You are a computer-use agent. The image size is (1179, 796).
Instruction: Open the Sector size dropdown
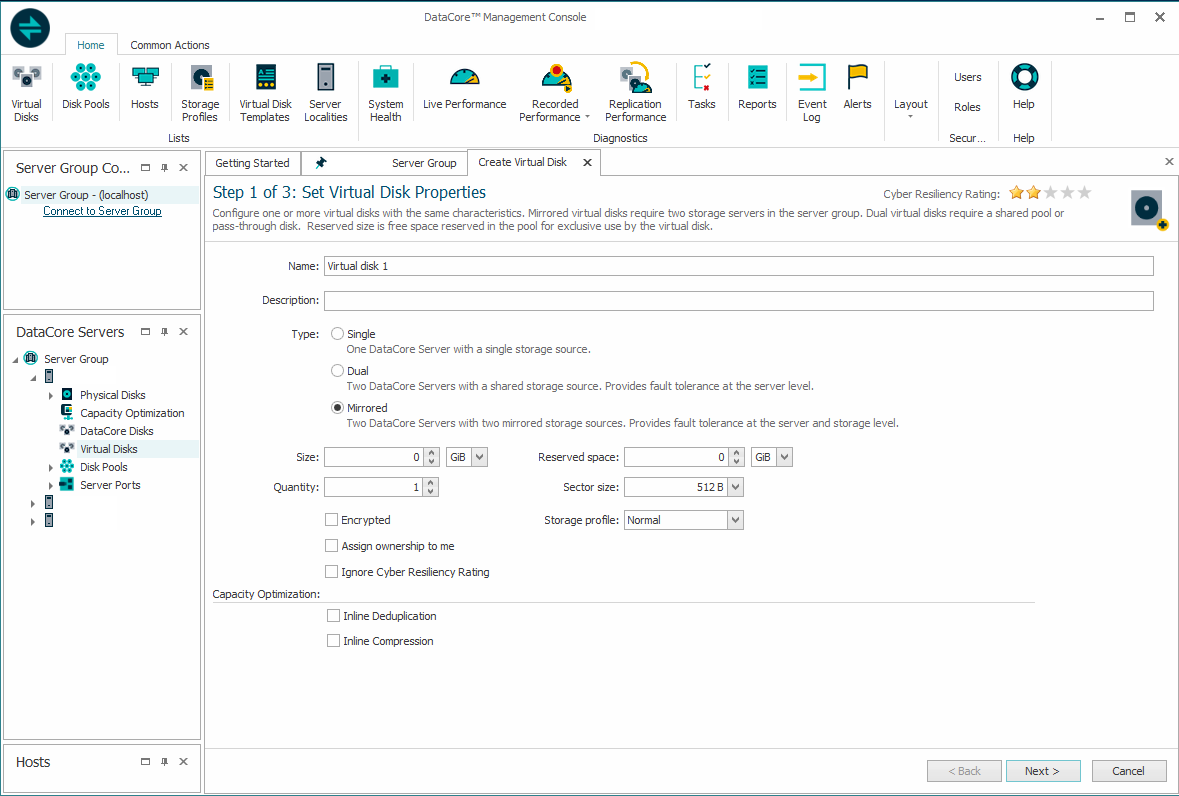point(736,487)
